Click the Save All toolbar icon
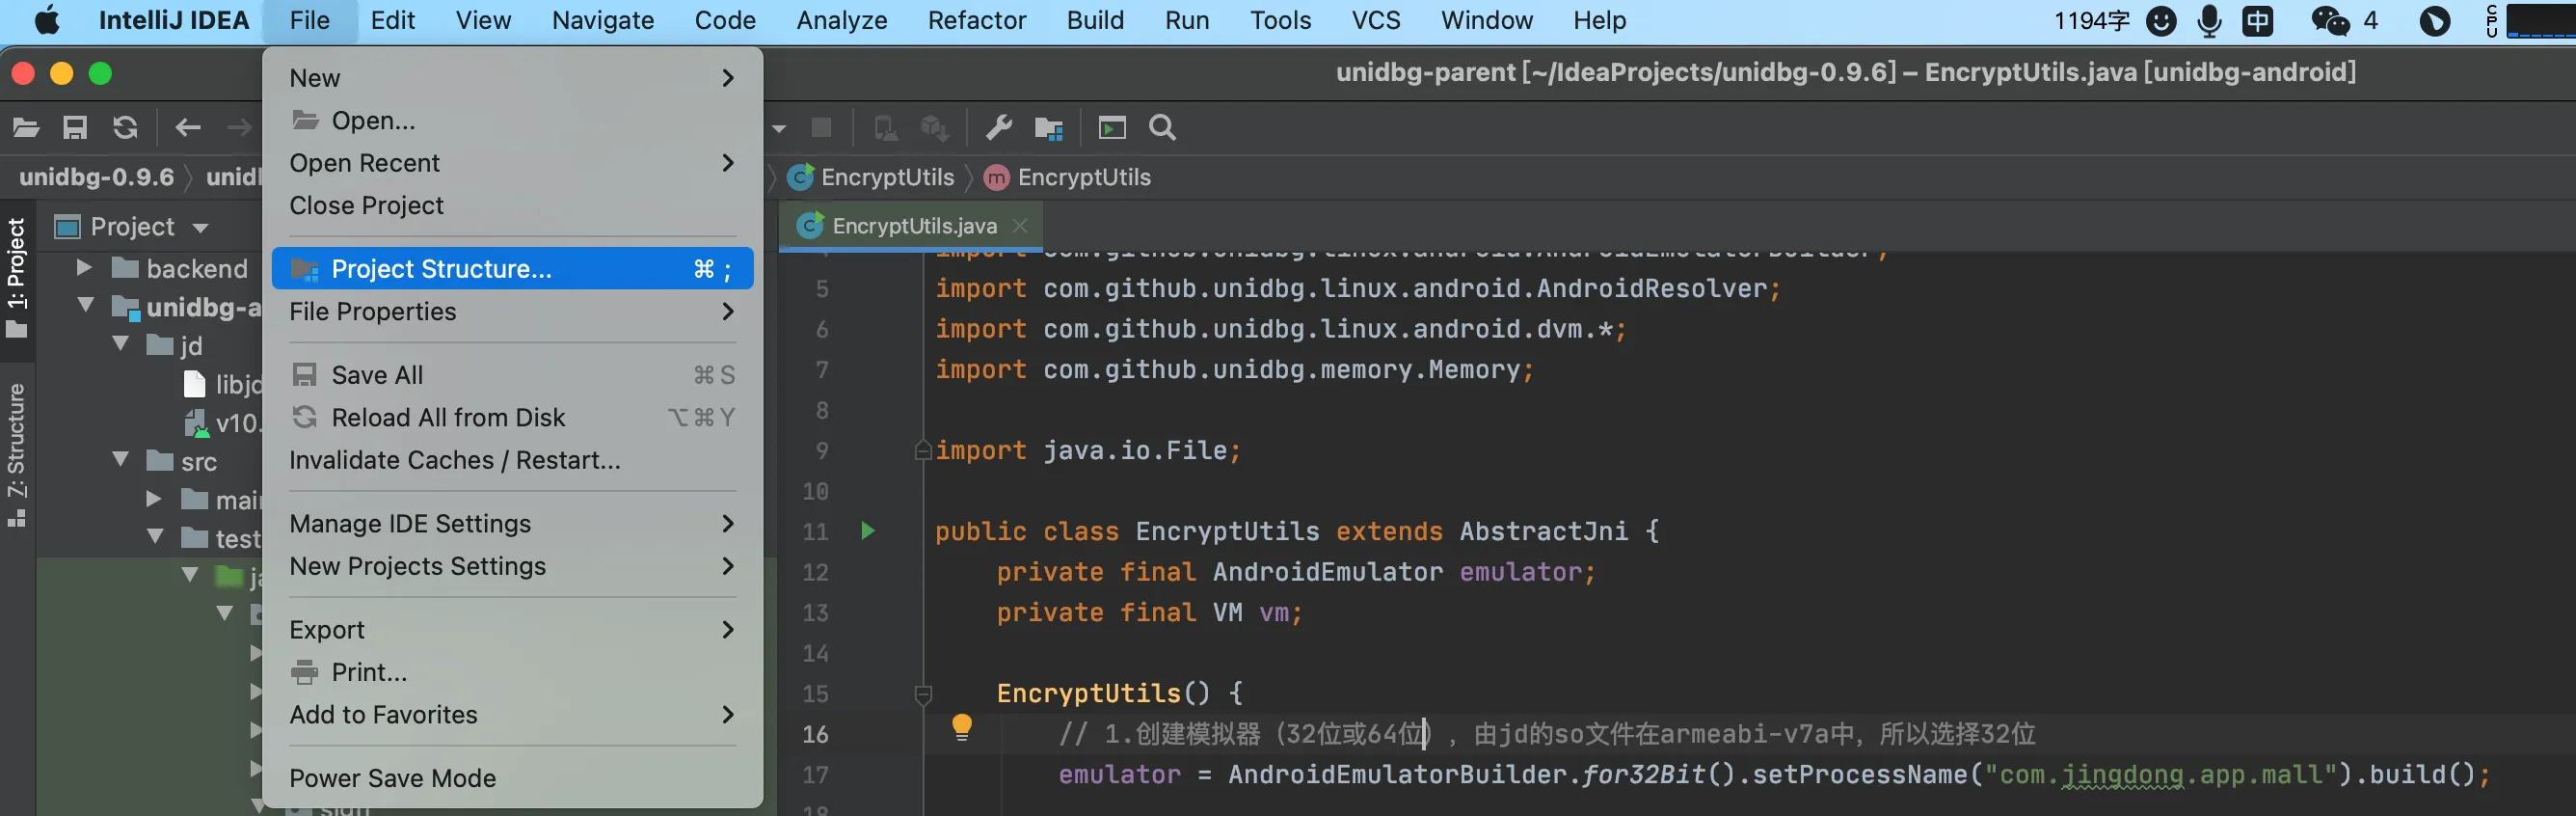Viewport: 2576px width, 816px height. (75, 127)
